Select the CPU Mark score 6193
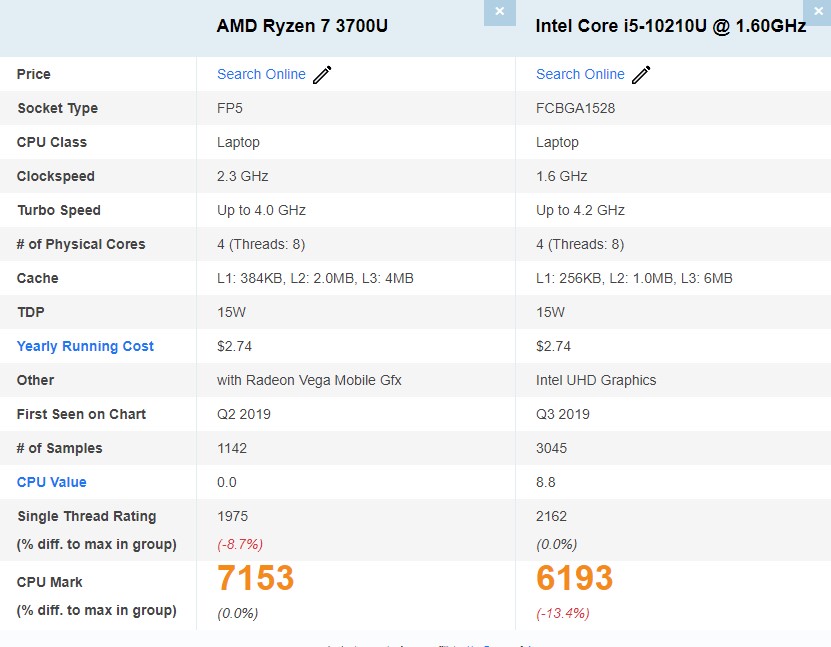Viewport: 831px width, 647px height. click(574, 578)
